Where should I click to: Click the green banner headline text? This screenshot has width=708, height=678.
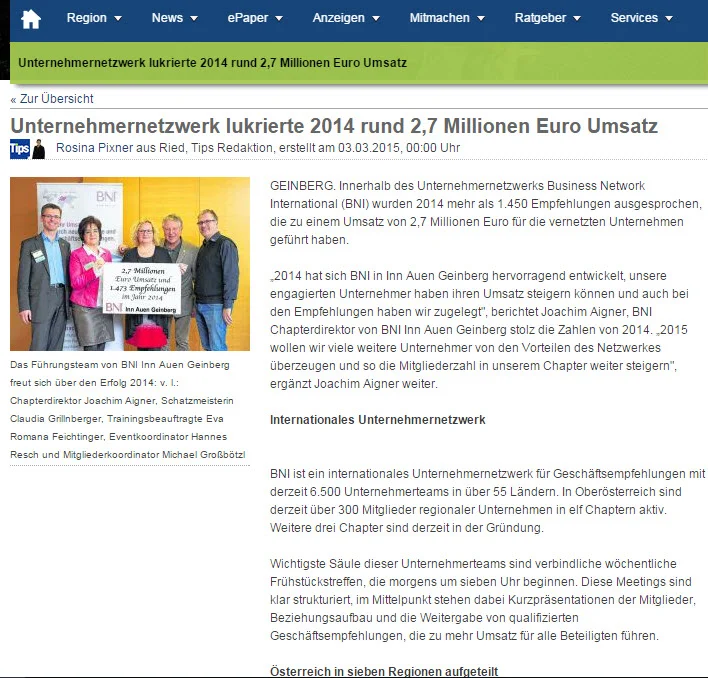212,63
